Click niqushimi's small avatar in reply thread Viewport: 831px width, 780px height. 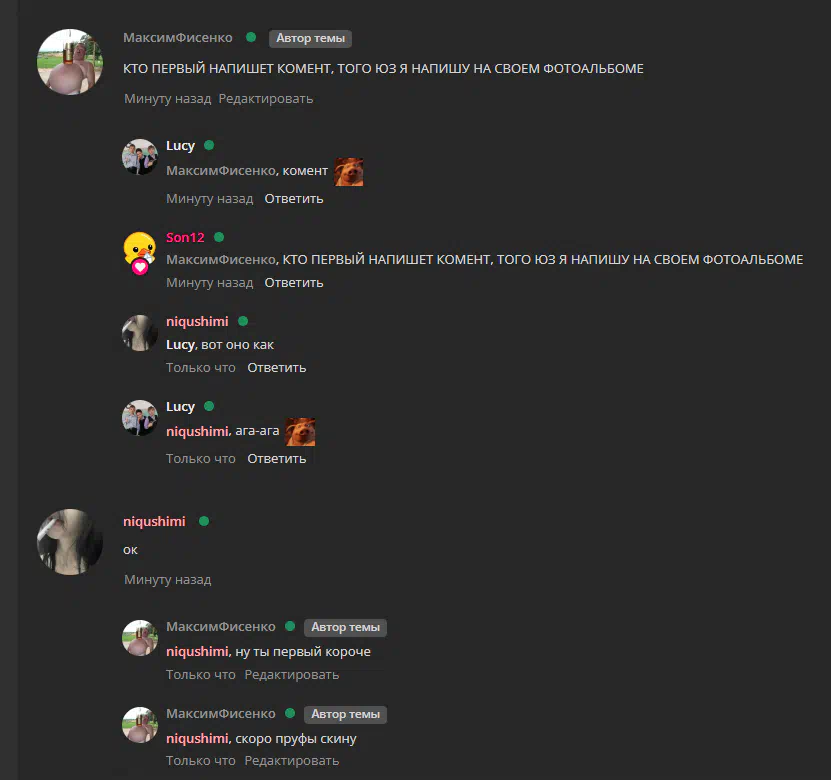(140, 333)
